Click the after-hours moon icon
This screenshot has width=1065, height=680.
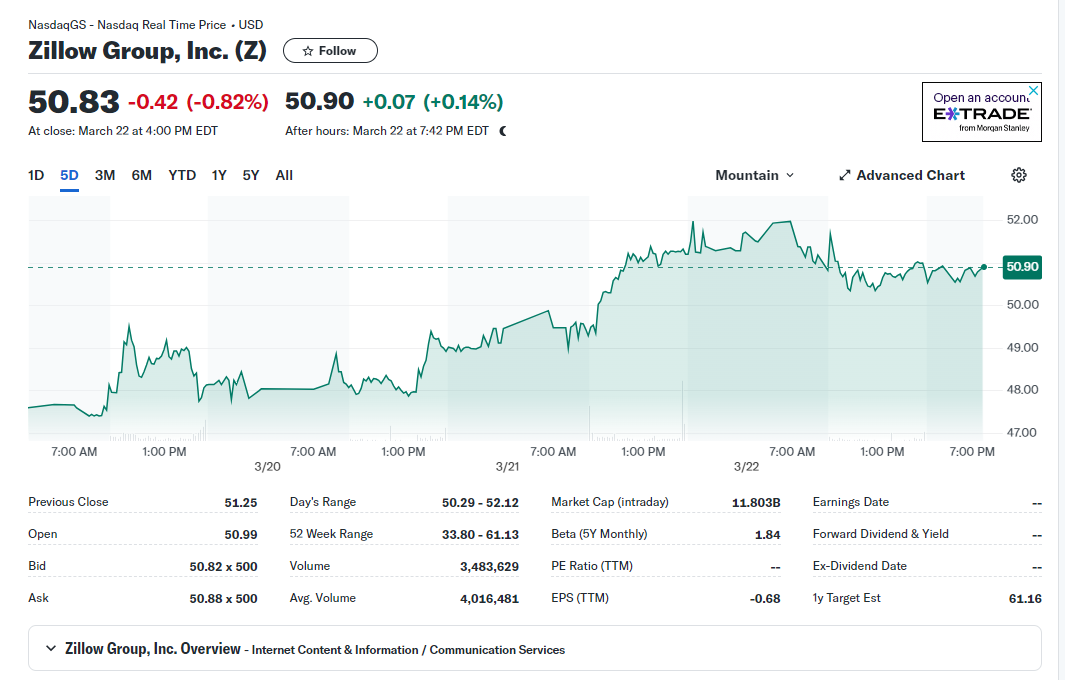tap(503, 131)
